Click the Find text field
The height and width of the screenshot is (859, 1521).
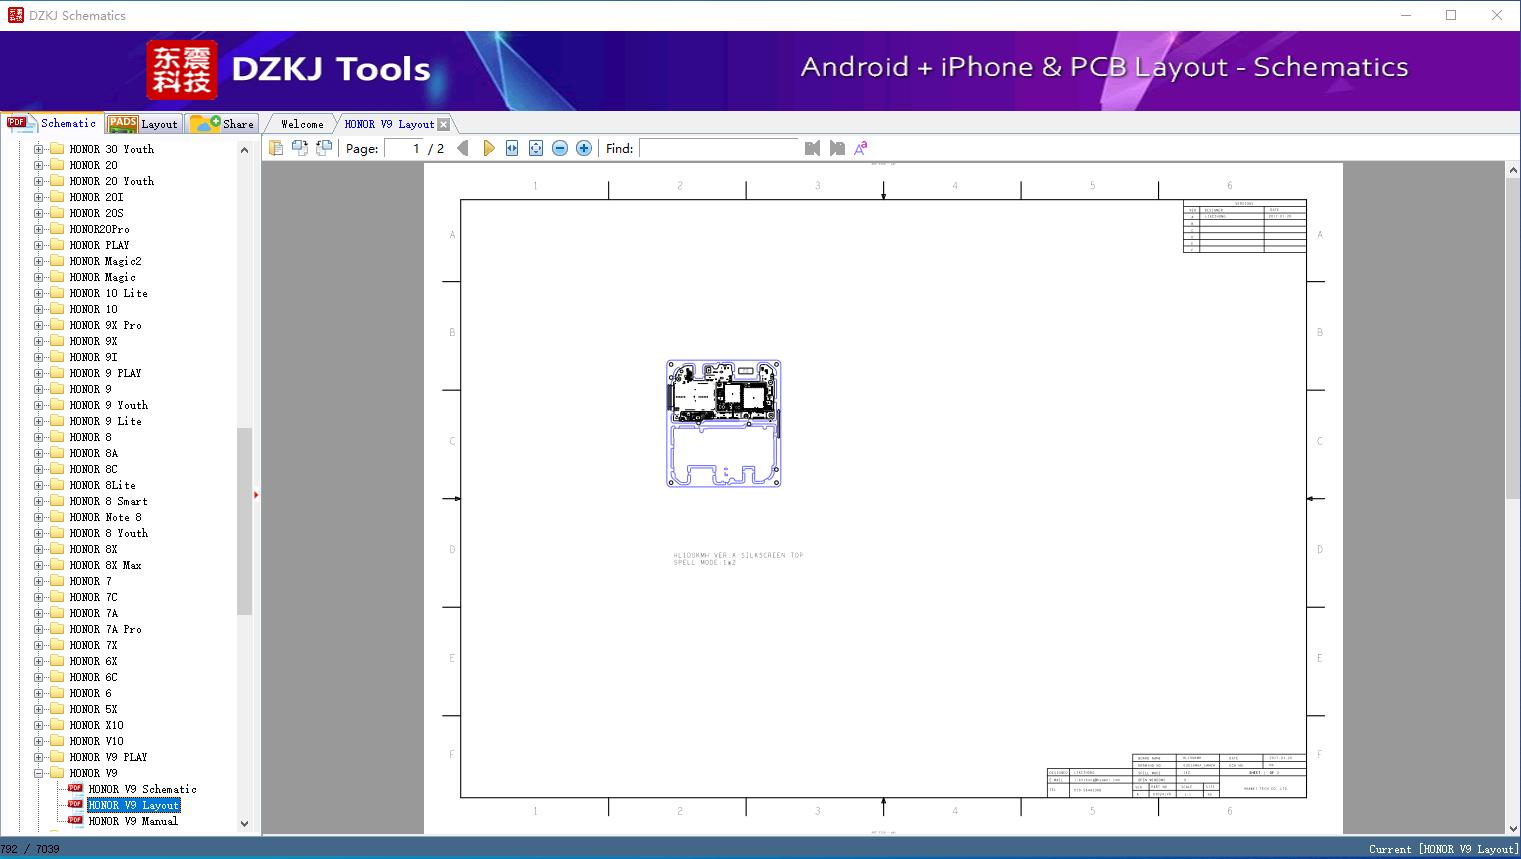coord(720,148)
